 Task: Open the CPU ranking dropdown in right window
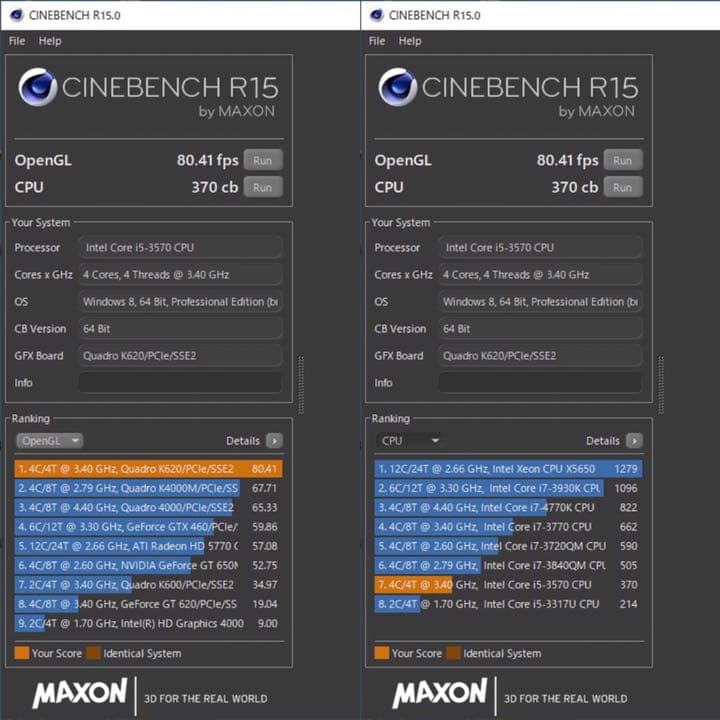(410, 441)
